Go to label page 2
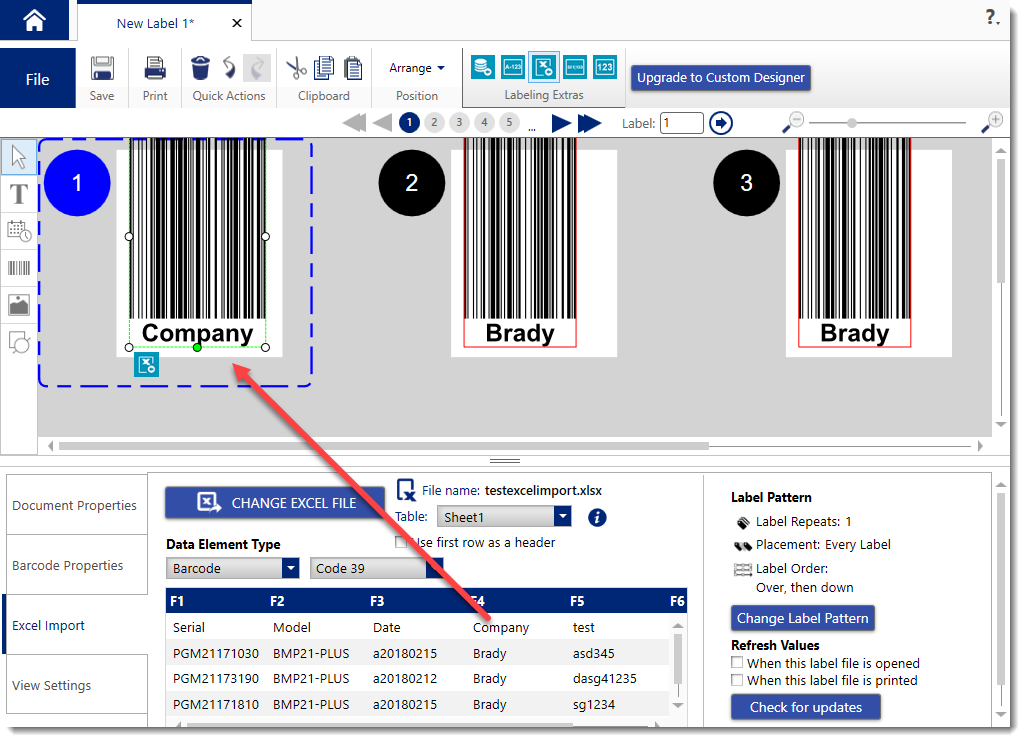This screenshot has width=1025, height=742. (x=434, y=122)
